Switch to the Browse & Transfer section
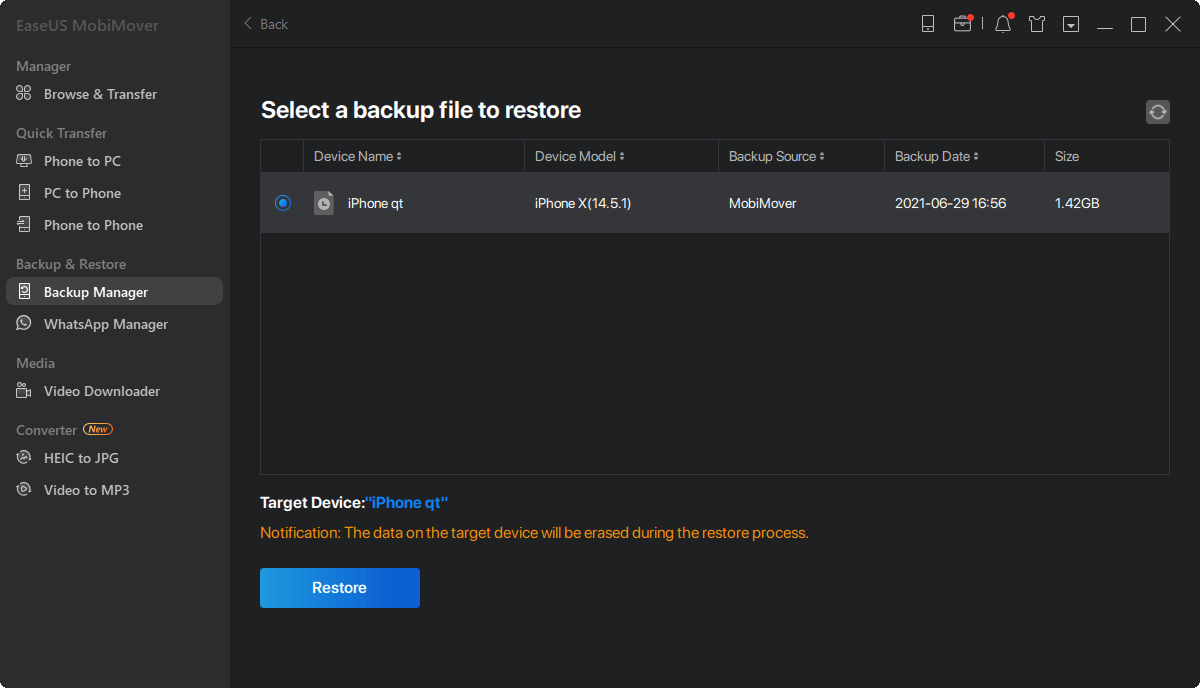Screen dimensions: 1200x688 click(100, 93)
